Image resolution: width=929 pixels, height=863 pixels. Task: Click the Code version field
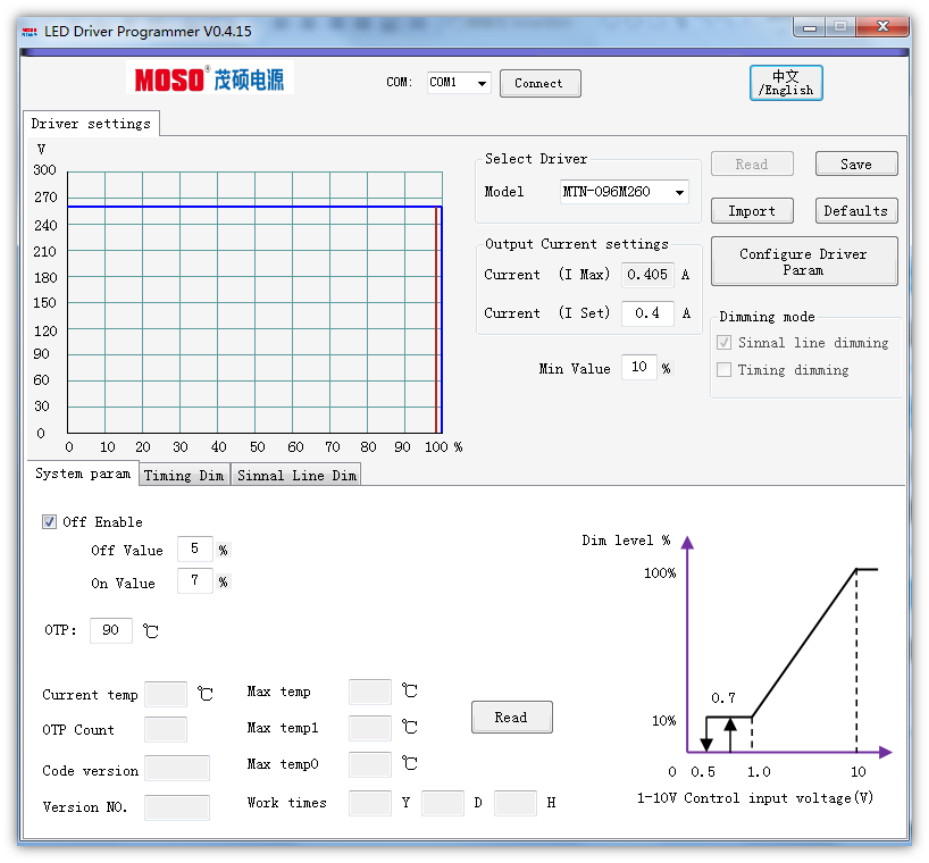(177, 768)
